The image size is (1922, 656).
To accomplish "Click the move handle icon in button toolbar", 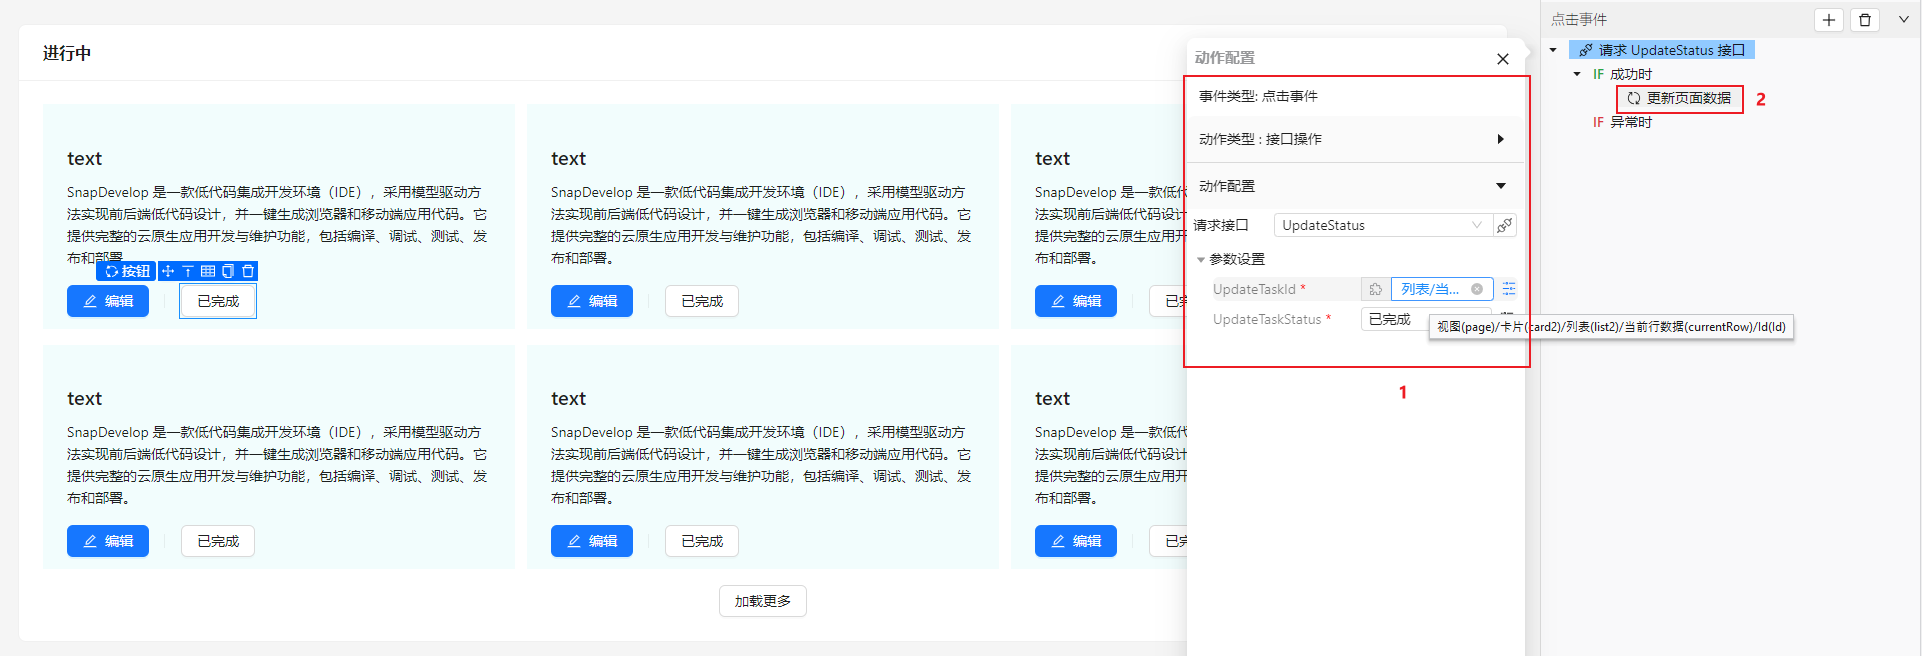I will click(168, 271).
